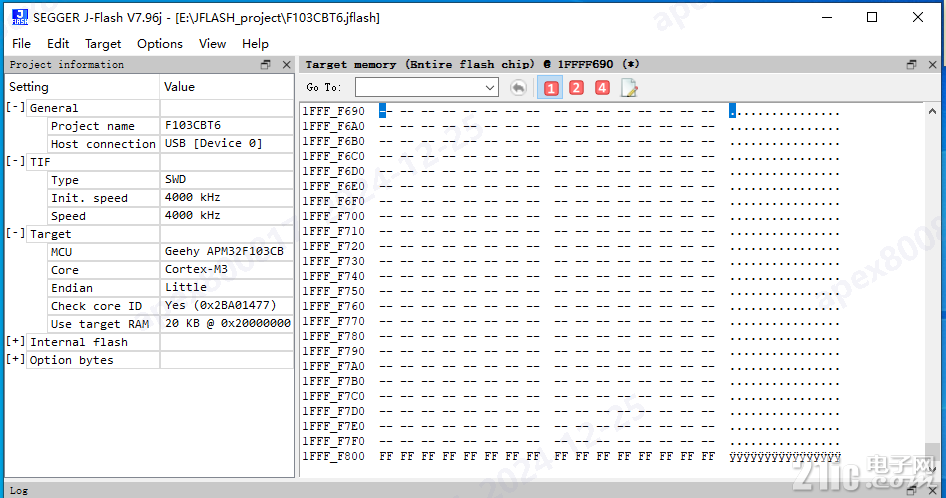Undock the Project information panel
This screenshot has height=498, width=946.
265,65
